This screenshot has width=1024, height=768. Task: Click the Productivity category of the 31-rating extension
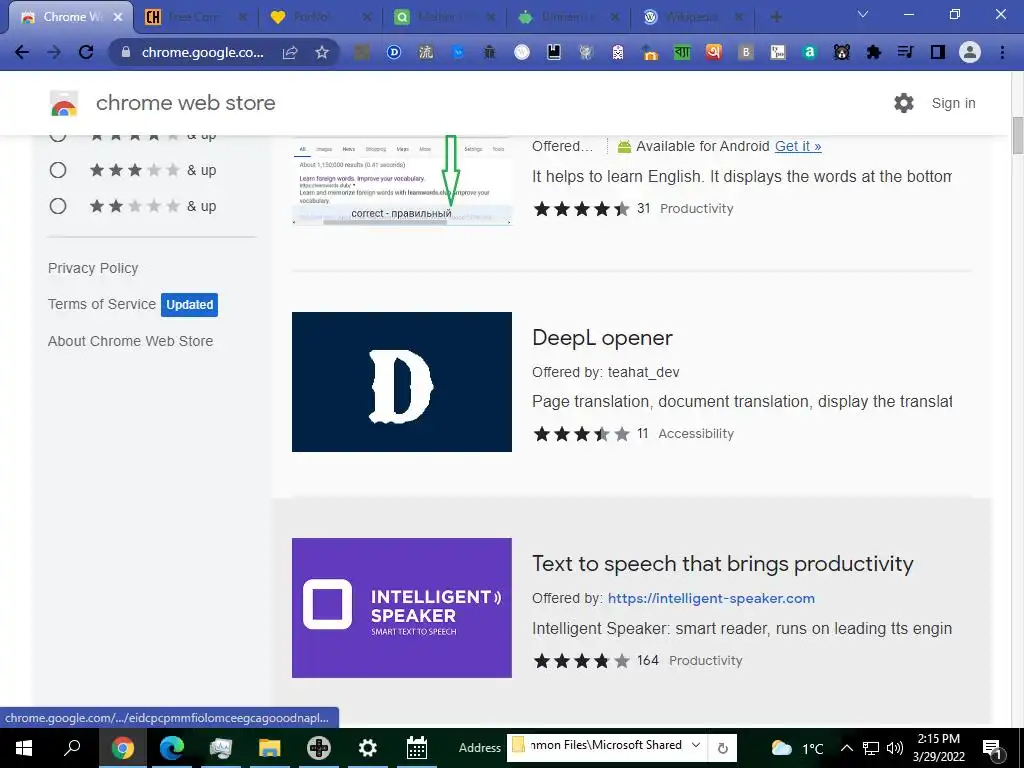[696, 209]
